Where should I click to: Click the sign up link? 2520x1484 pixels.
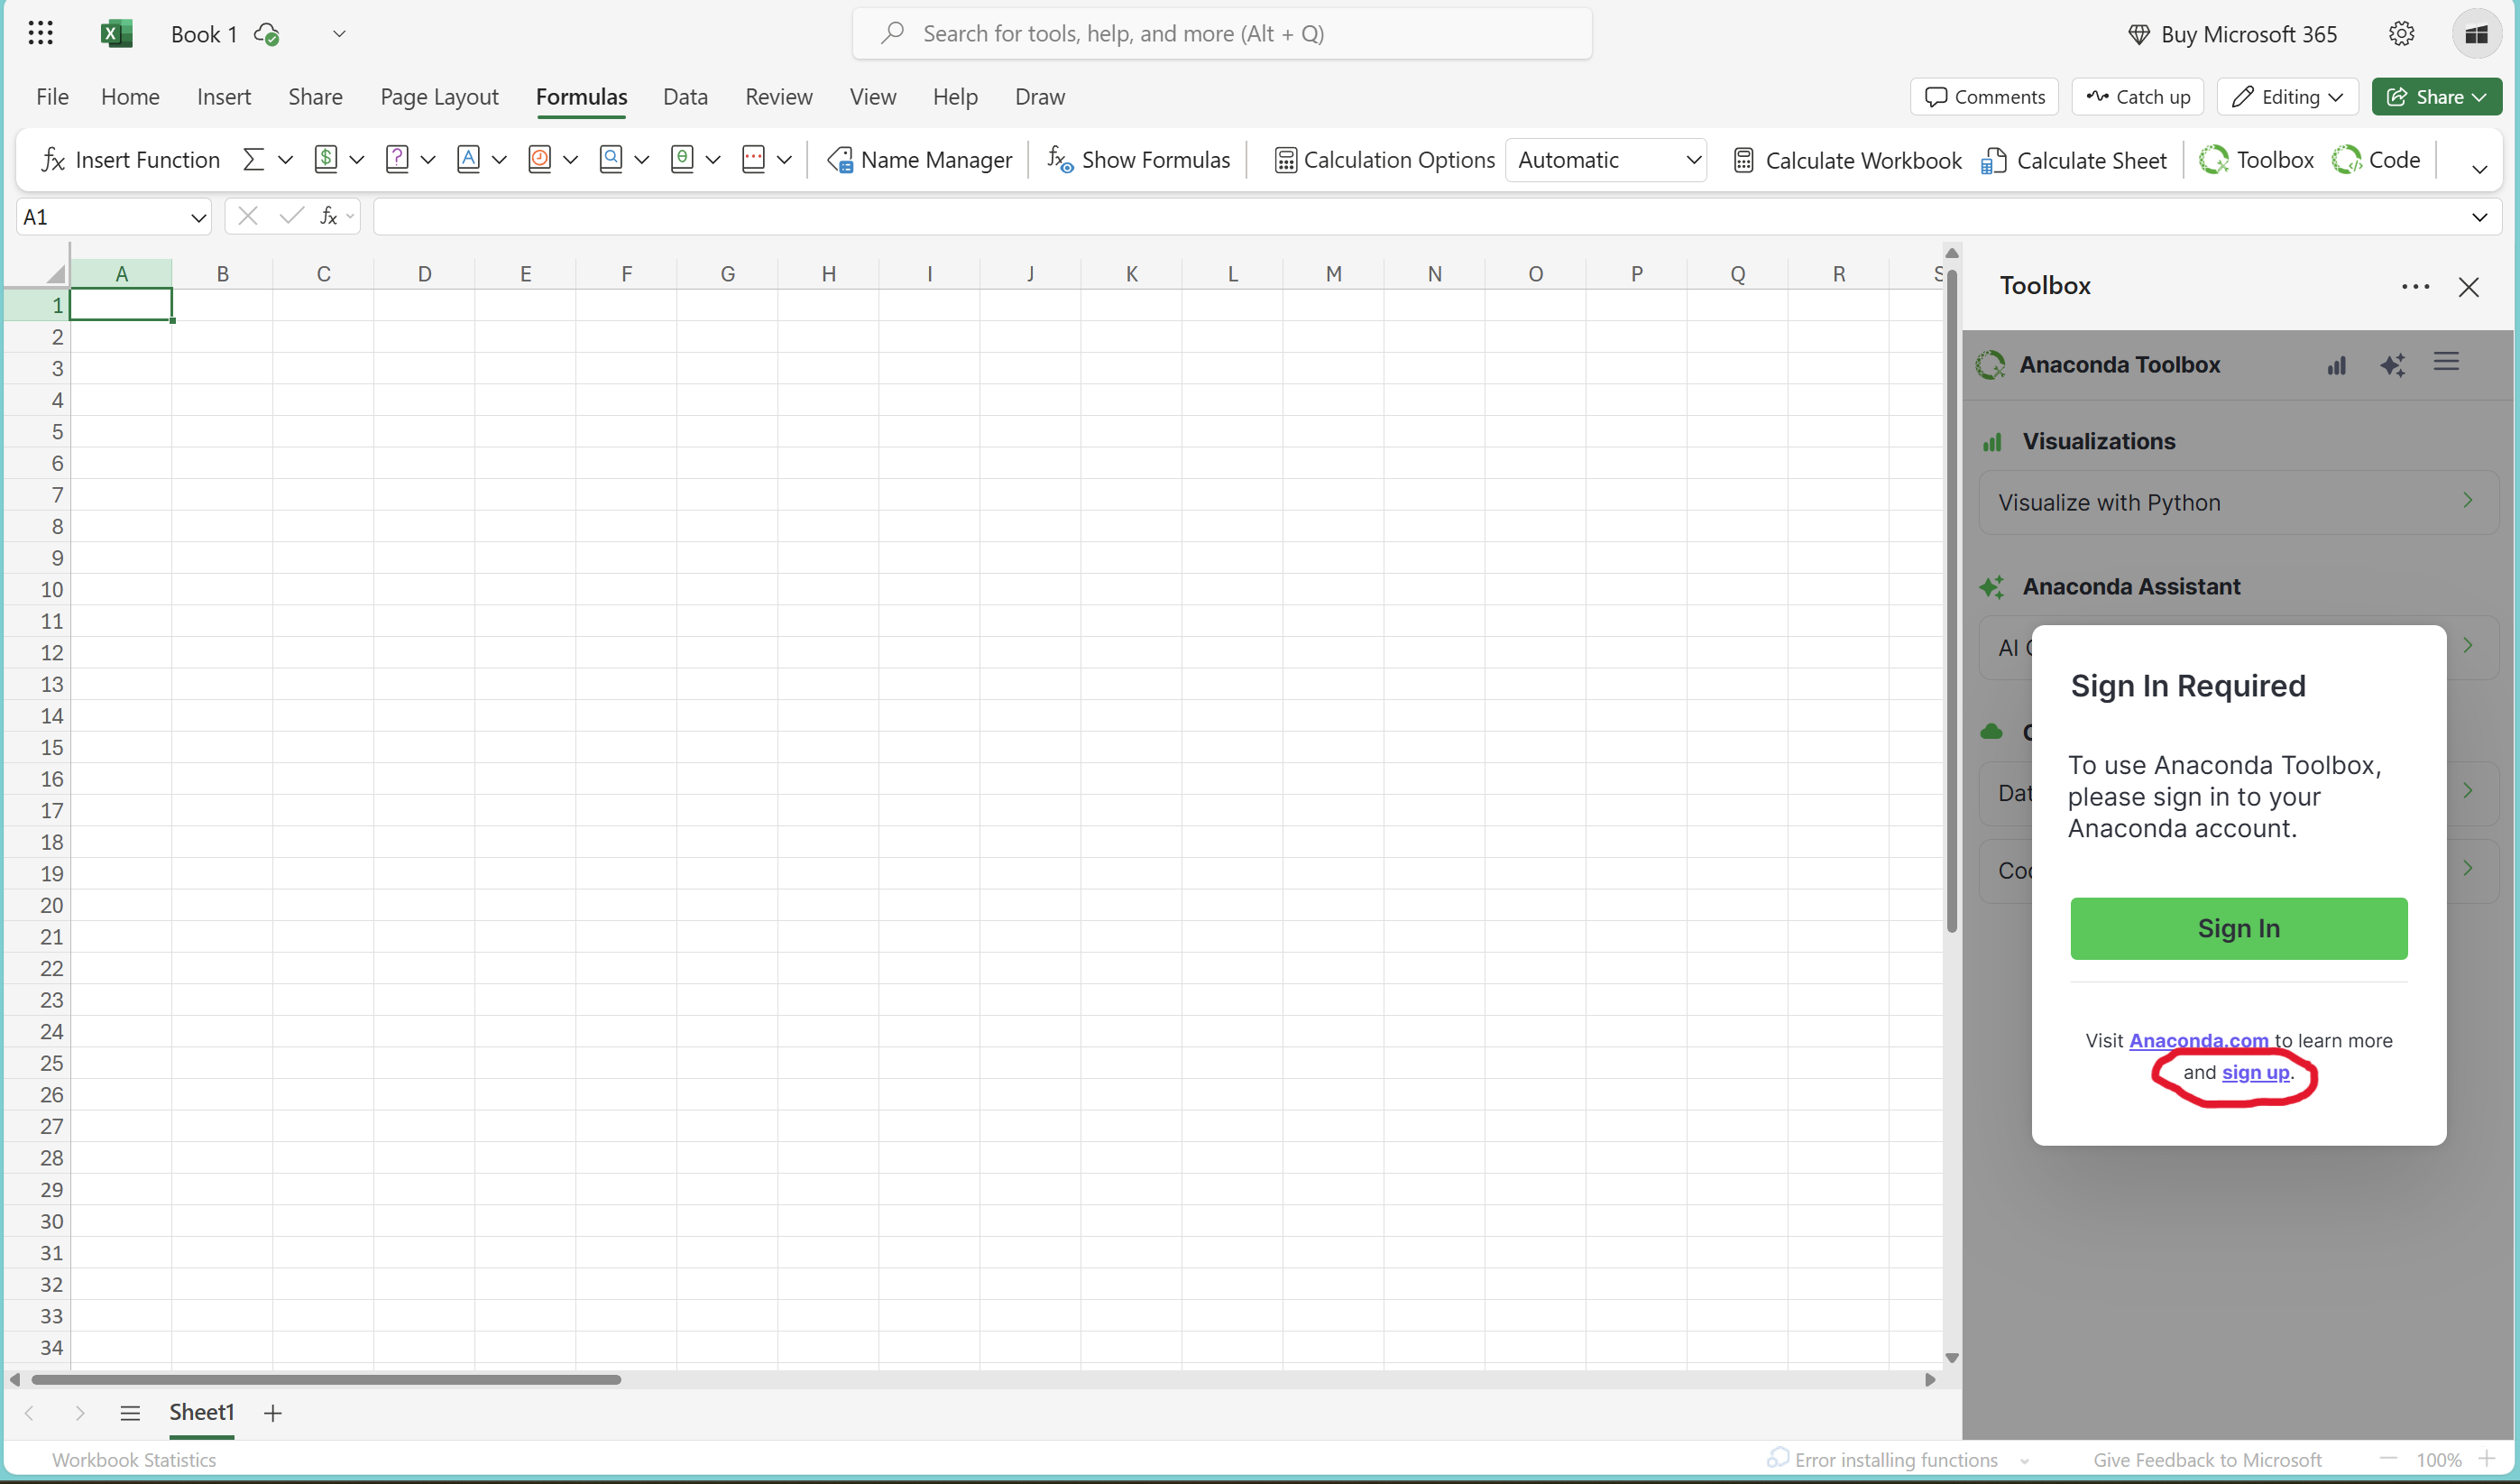tap(2255, 1073)
